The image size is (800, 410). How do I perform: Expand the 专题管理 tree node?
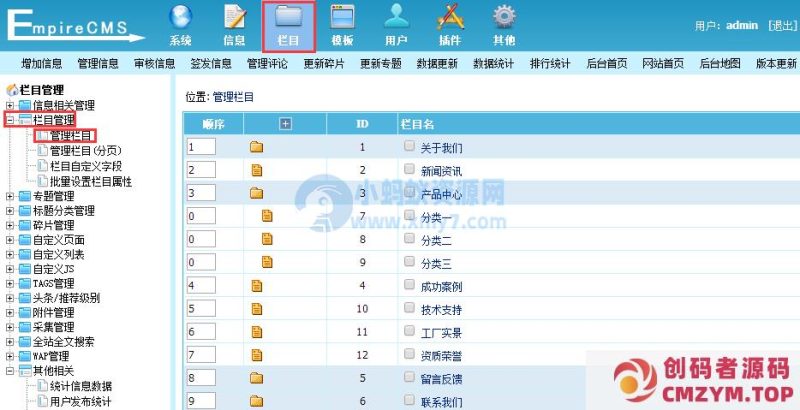point(10,196)
